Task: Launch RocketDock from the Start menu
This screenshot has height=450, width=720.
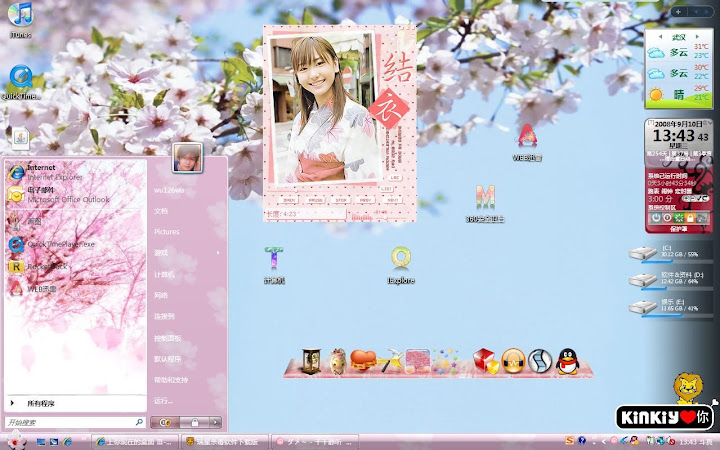Action: [x=75, y=266]
